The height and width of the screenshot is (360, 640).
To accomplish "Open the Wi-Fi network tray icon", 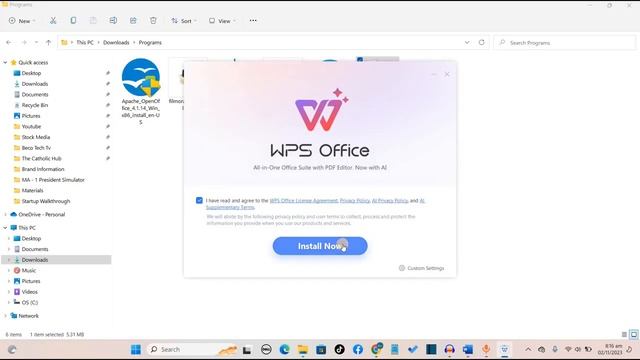I will [x=568, y=349].
